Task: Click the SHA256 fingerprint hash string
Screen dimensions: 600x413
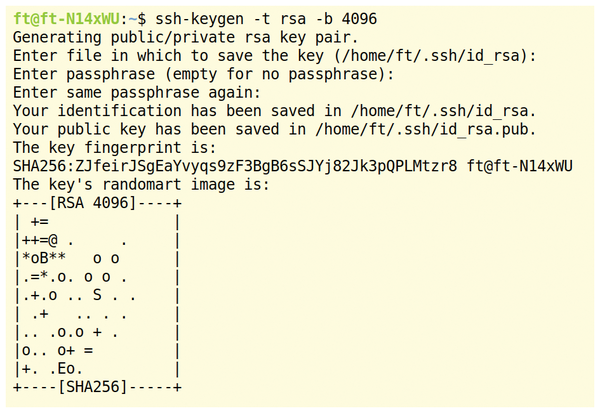Action: pyautogui.click(x=235, y=166)
